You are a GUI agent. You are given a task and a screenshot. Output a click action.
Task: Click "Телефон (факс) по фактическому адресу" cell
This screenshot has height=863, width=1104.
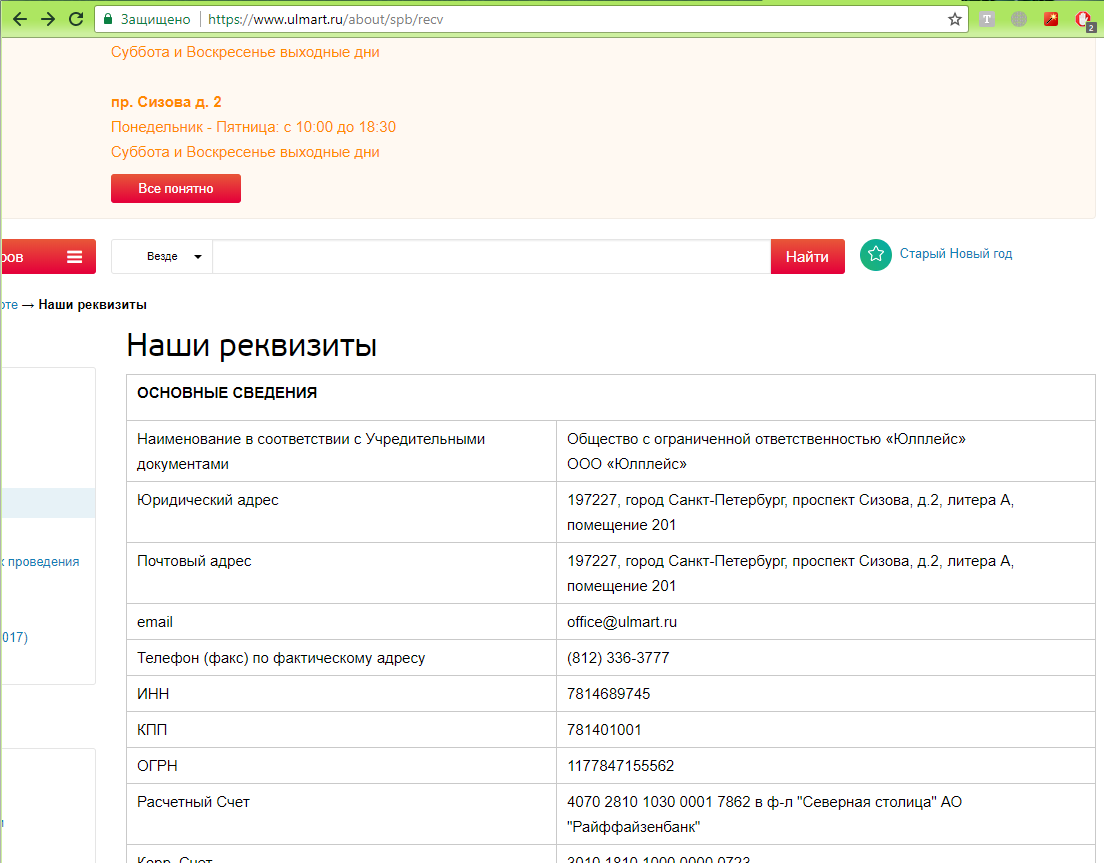(341, 657)
